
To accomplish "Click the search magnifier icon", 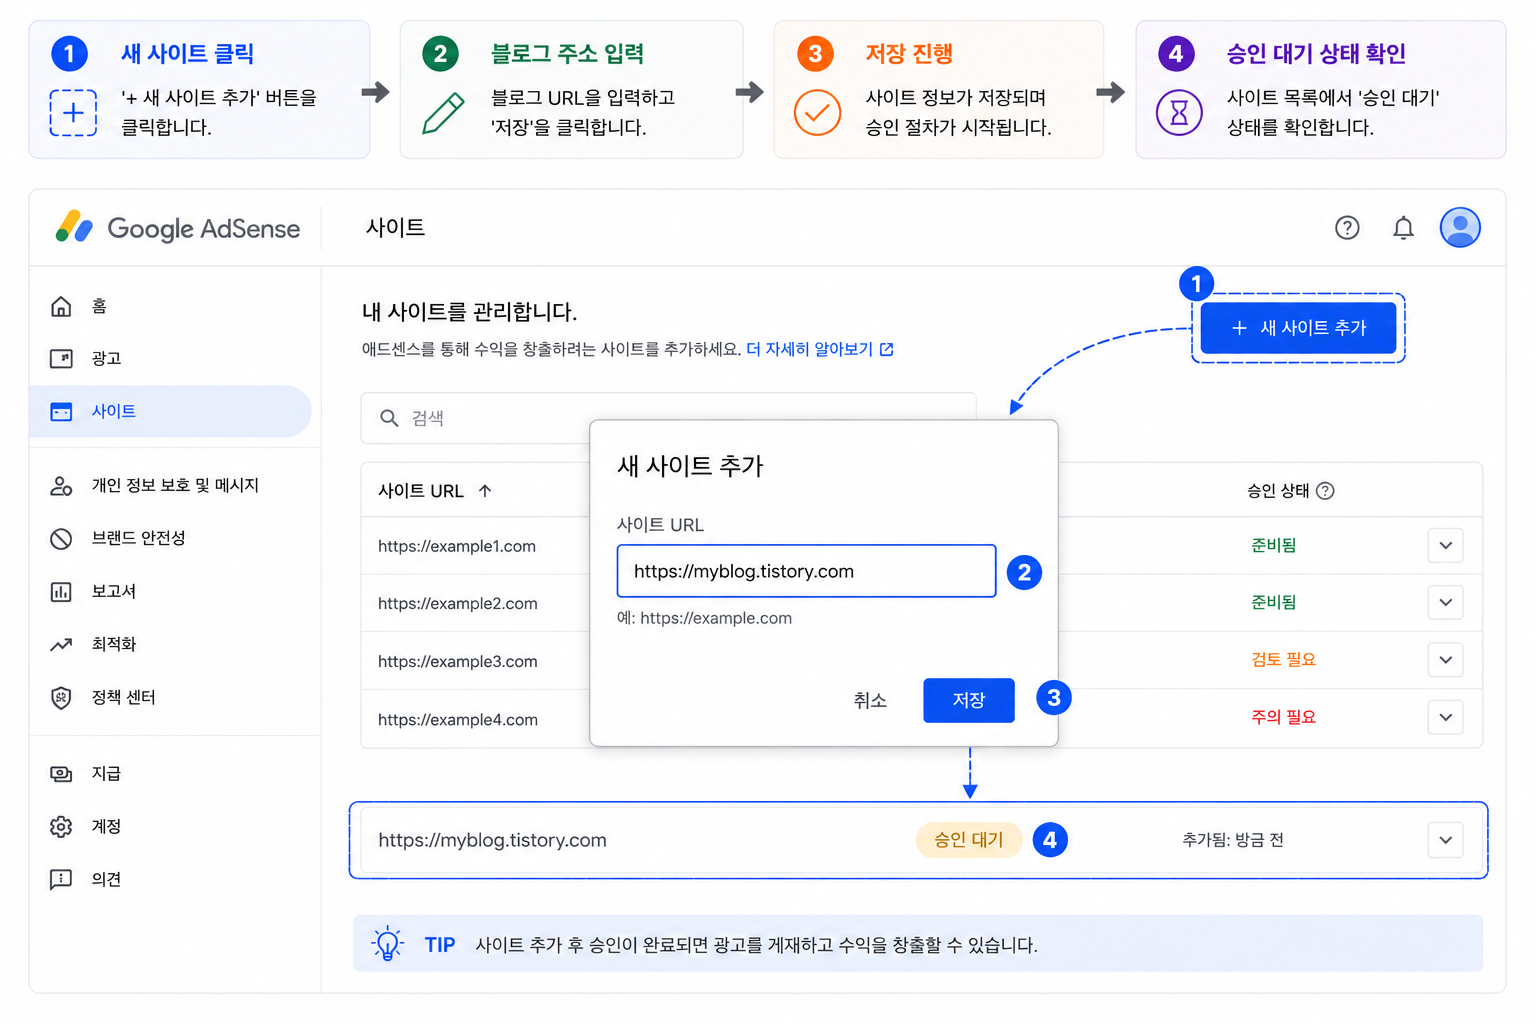I will click(389, 418).
